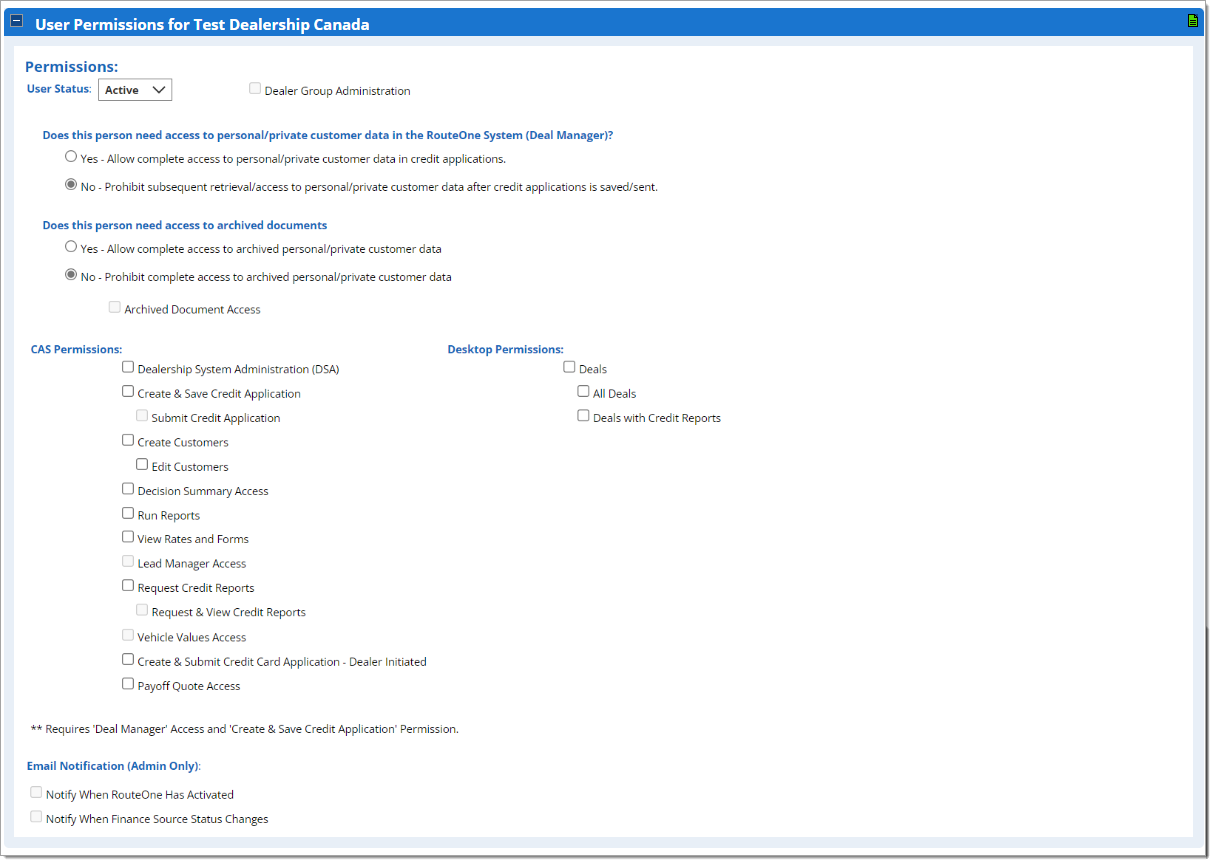This screenshot has width=1213, height=863.
Task: Toggle Vehicle Values Access checkbox
Action: click(128, 636)
